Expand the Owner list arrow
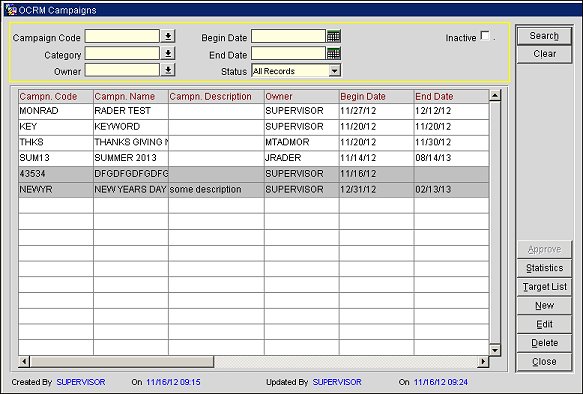The height and width of the screenshot is (394, 583). [168, 70]
